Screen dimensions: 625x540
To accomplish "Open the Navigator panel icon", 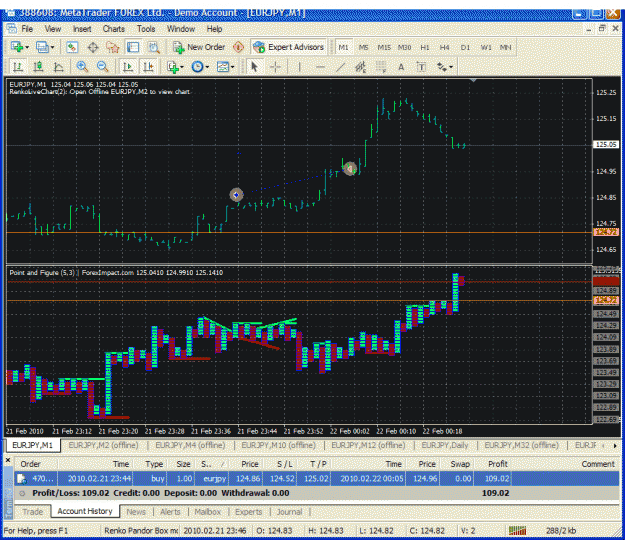I will point(113,47).
